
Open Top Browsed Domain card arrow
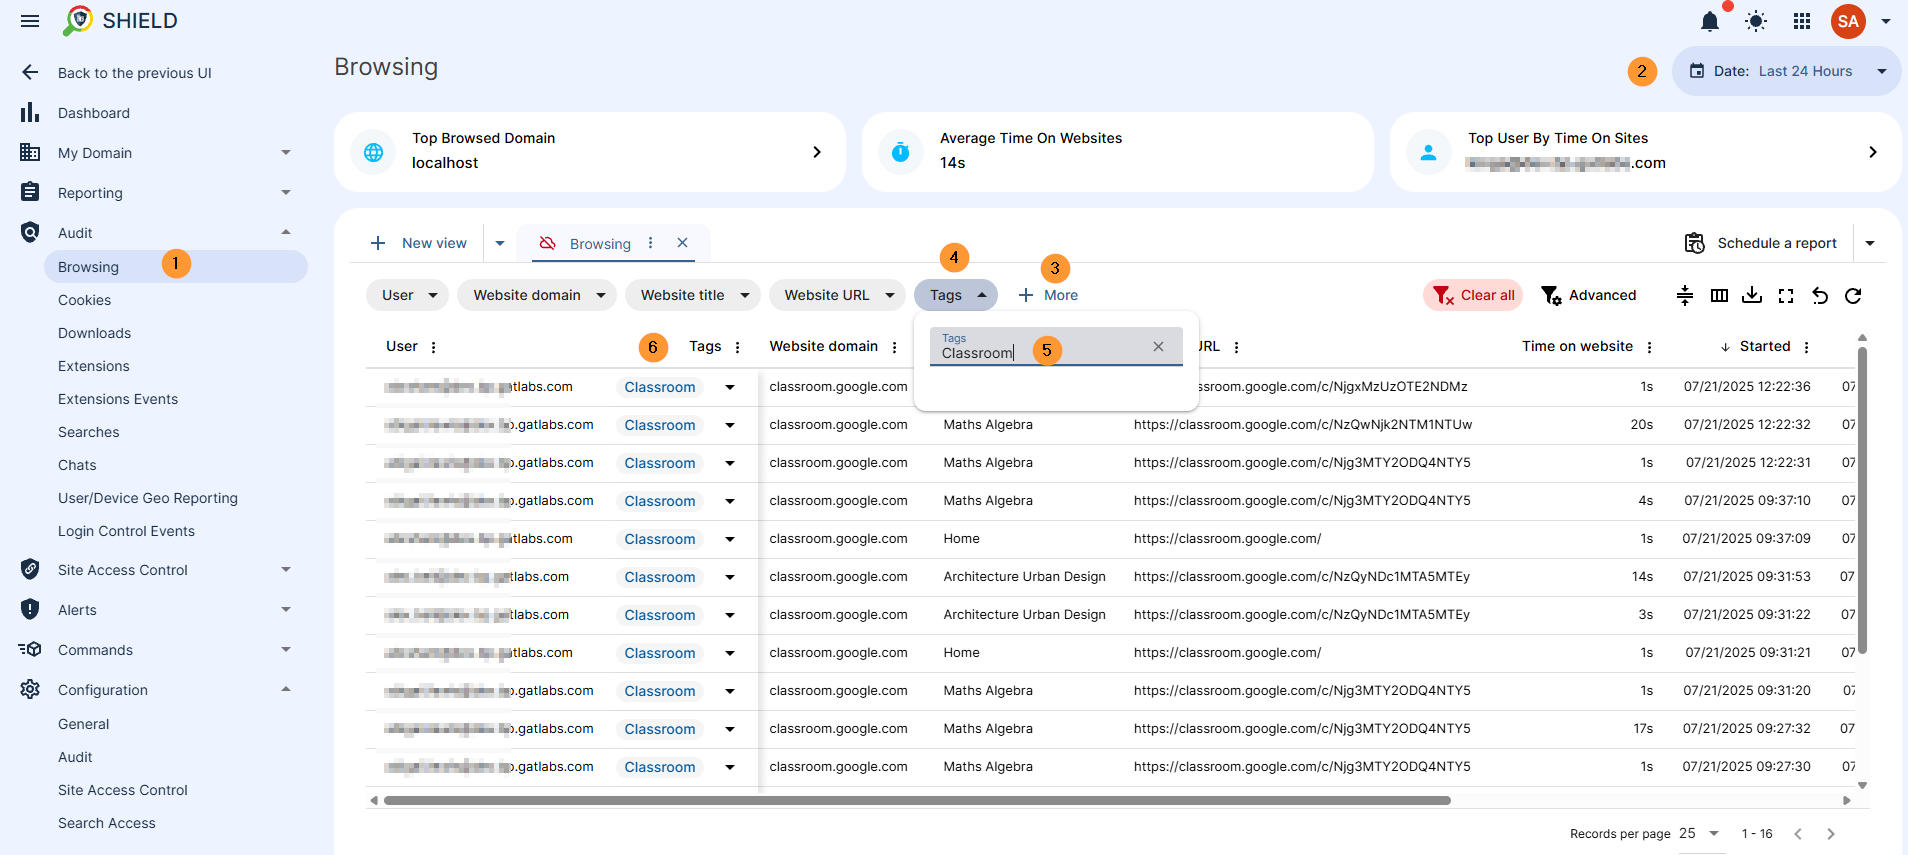click(816, 152)
